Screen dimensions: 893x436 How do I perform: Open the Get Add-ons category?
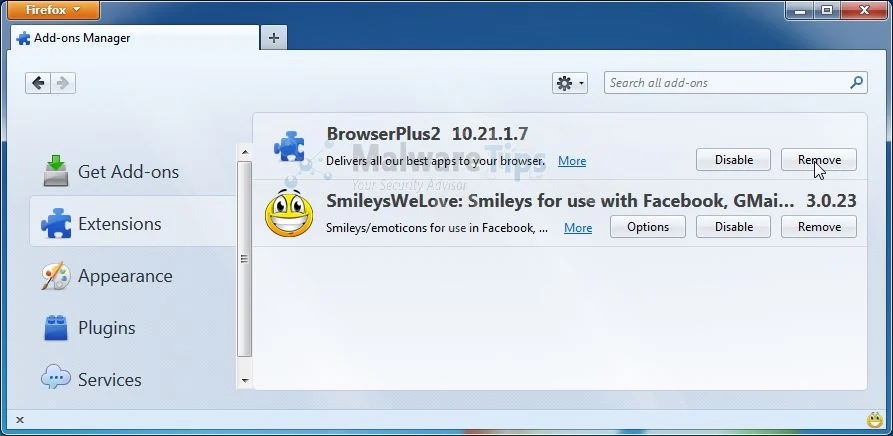point(133,171)
